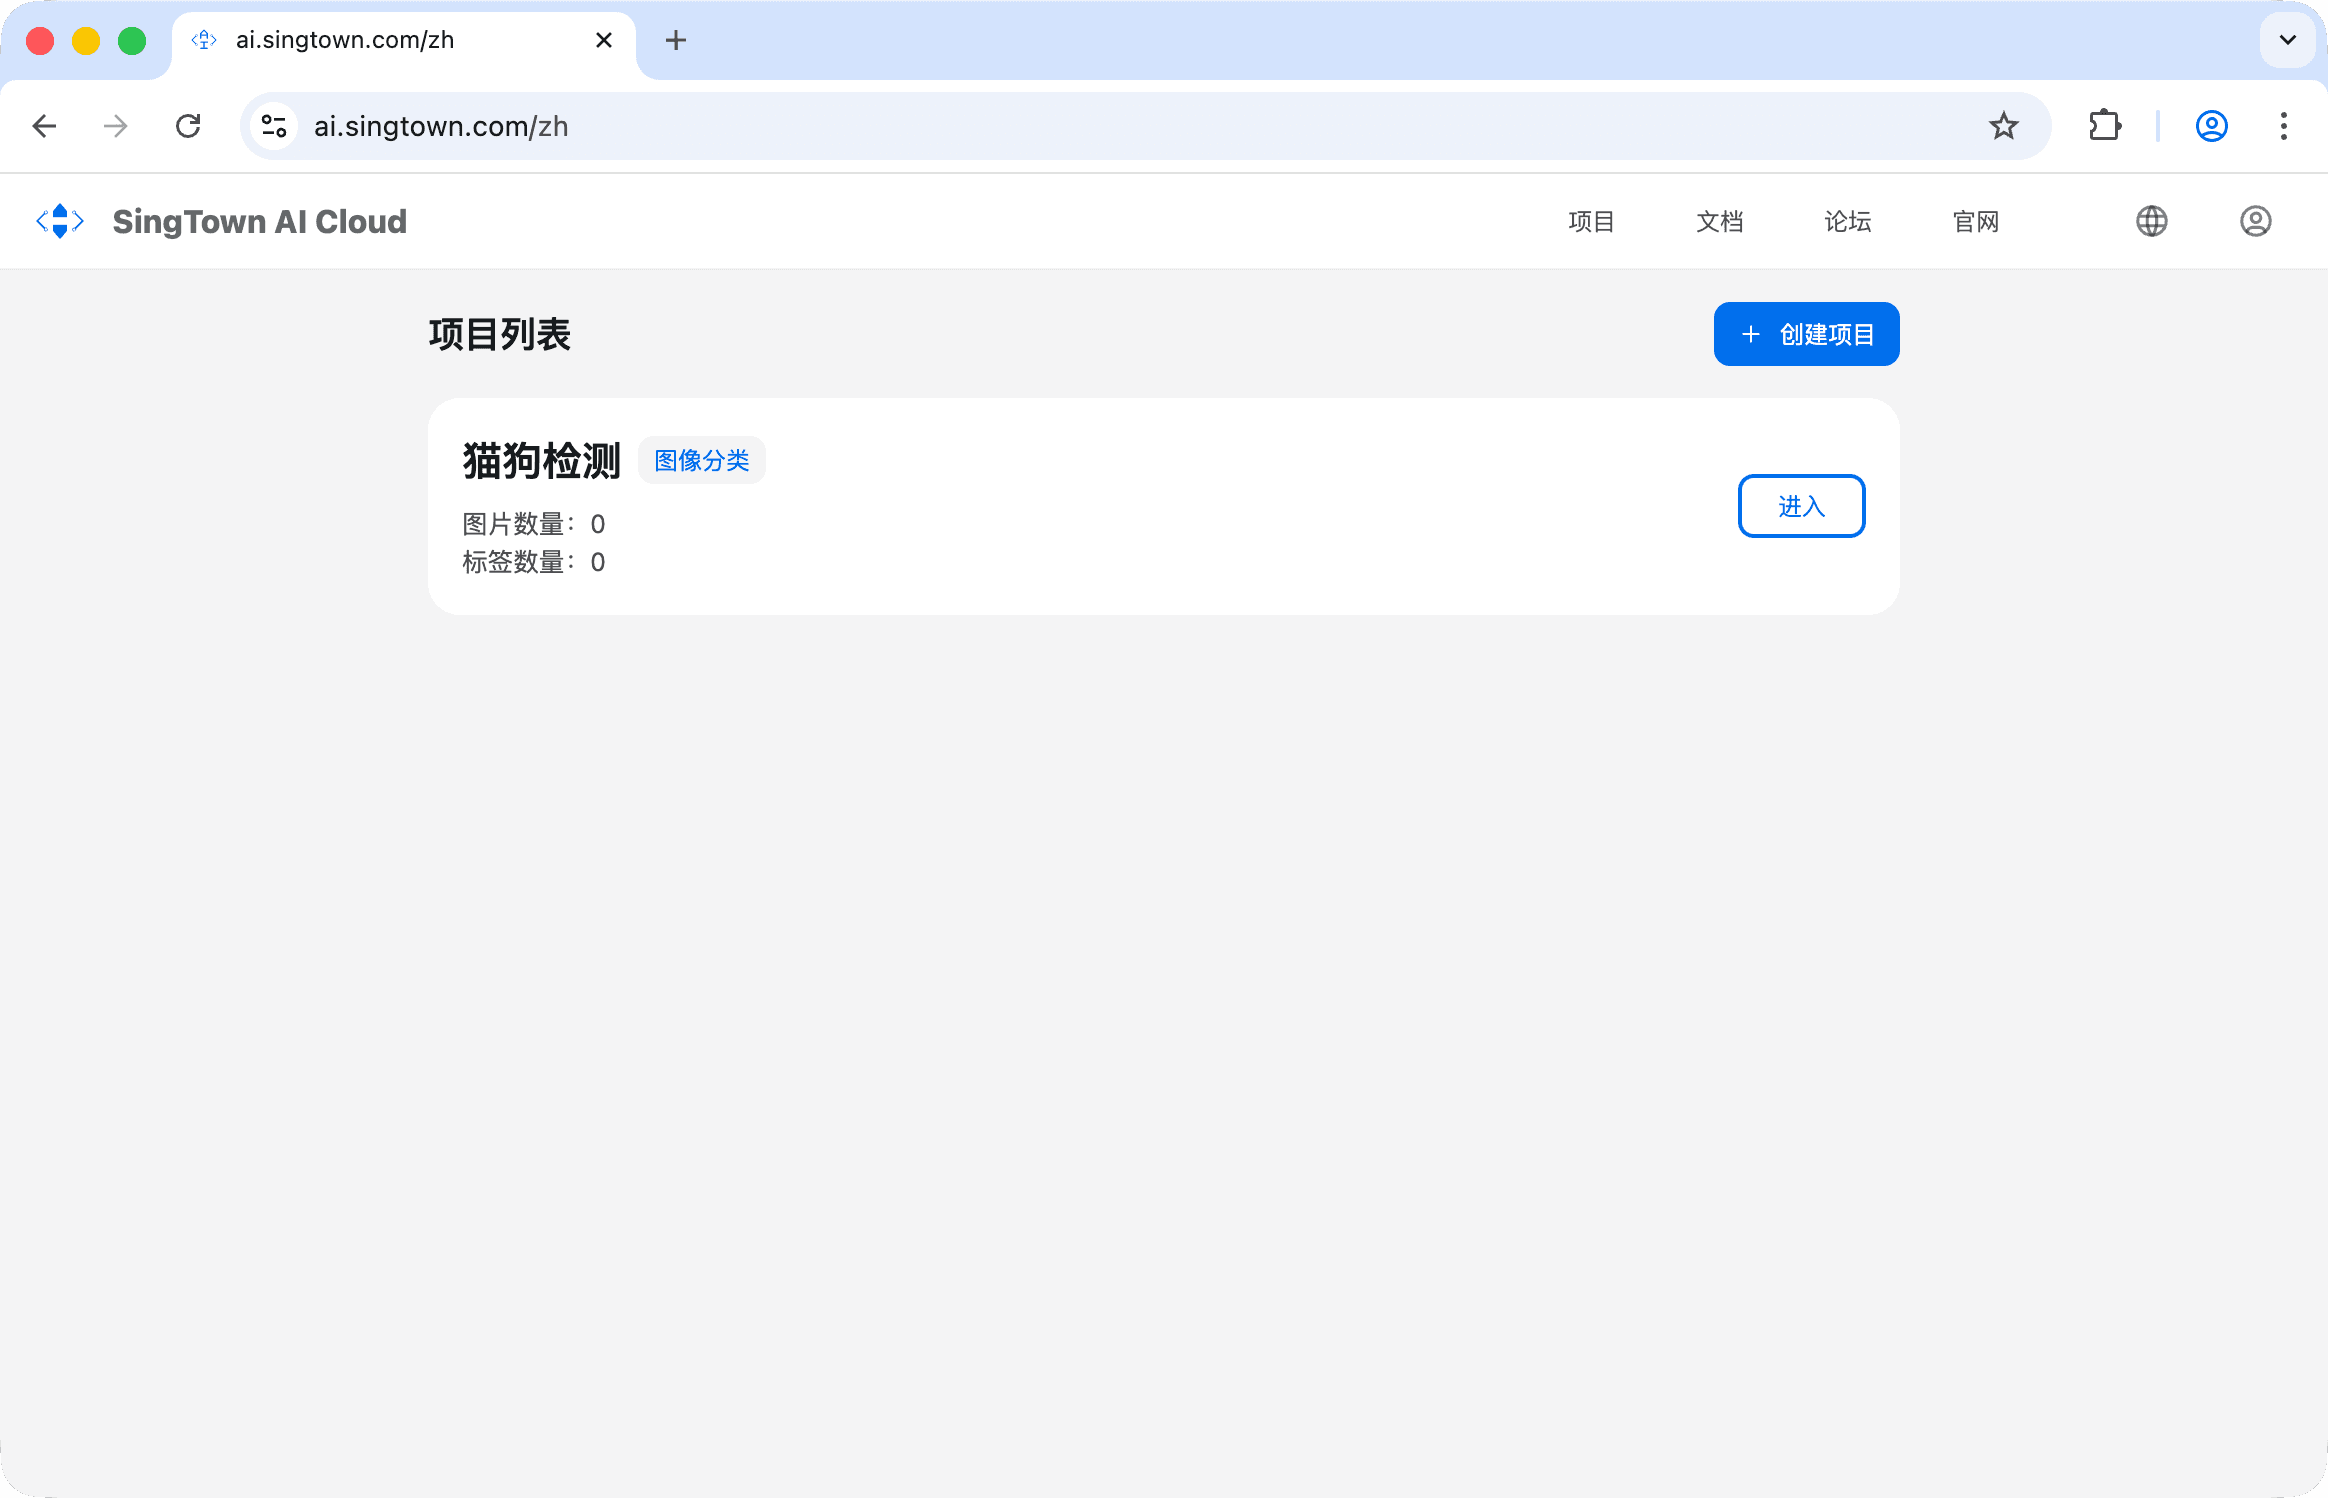Open the user account icon in site header

2255,221
